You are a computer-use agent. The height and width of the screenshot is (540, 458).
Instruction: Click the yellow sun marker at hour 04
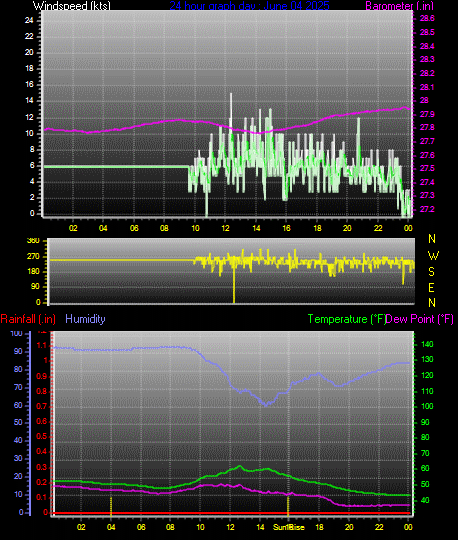[x=111, y=506]
